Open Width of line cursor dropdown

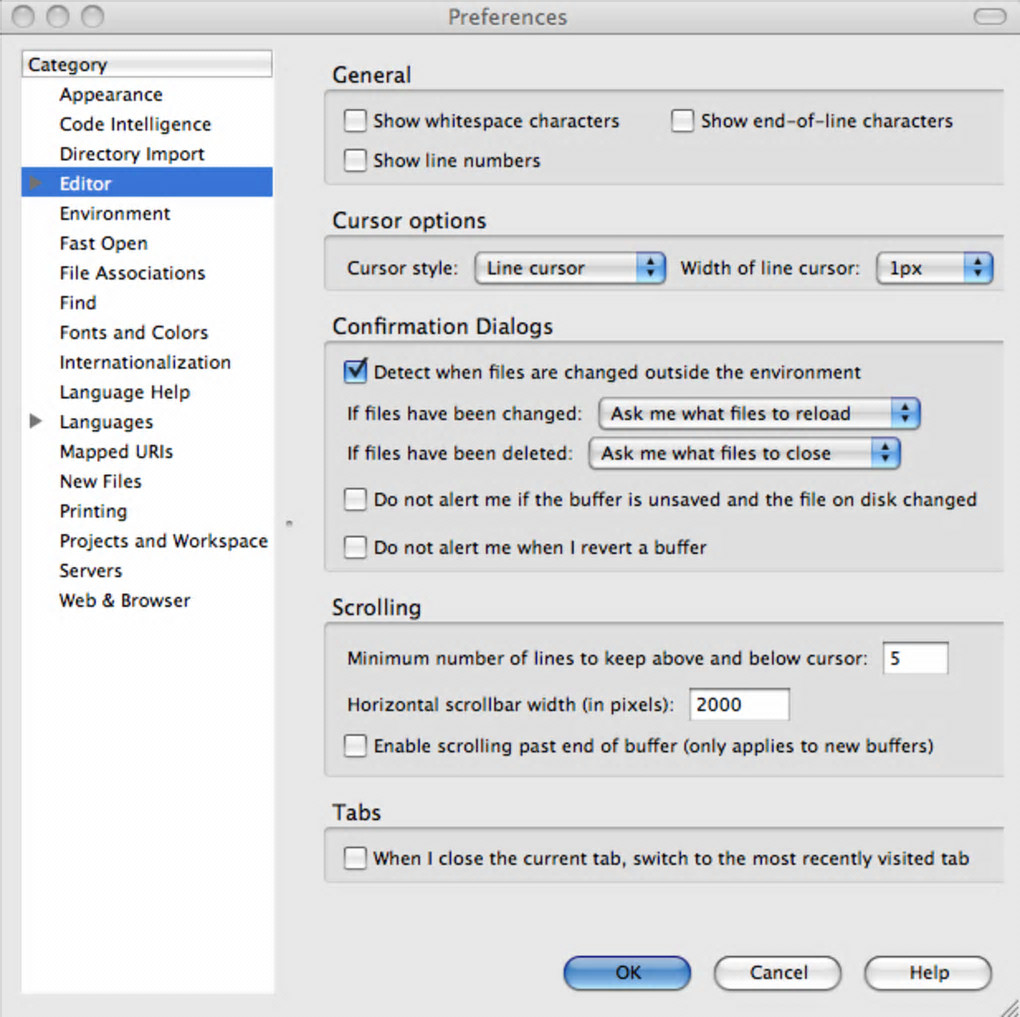934,269
